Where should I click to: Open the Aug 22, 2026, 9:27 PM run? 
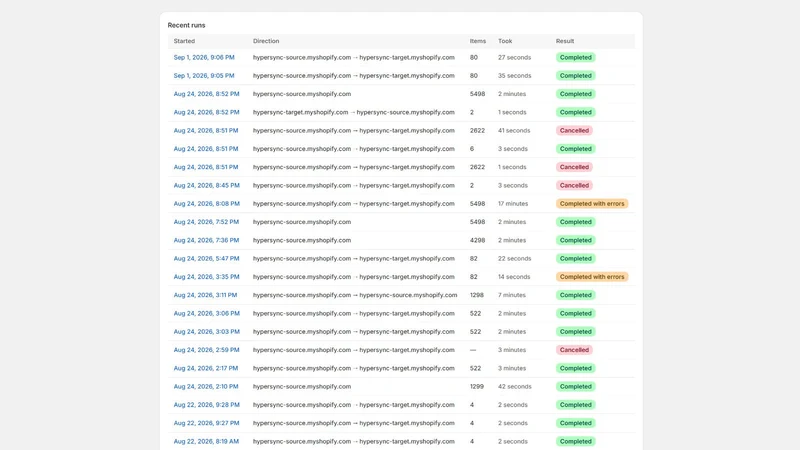[206, 423]
